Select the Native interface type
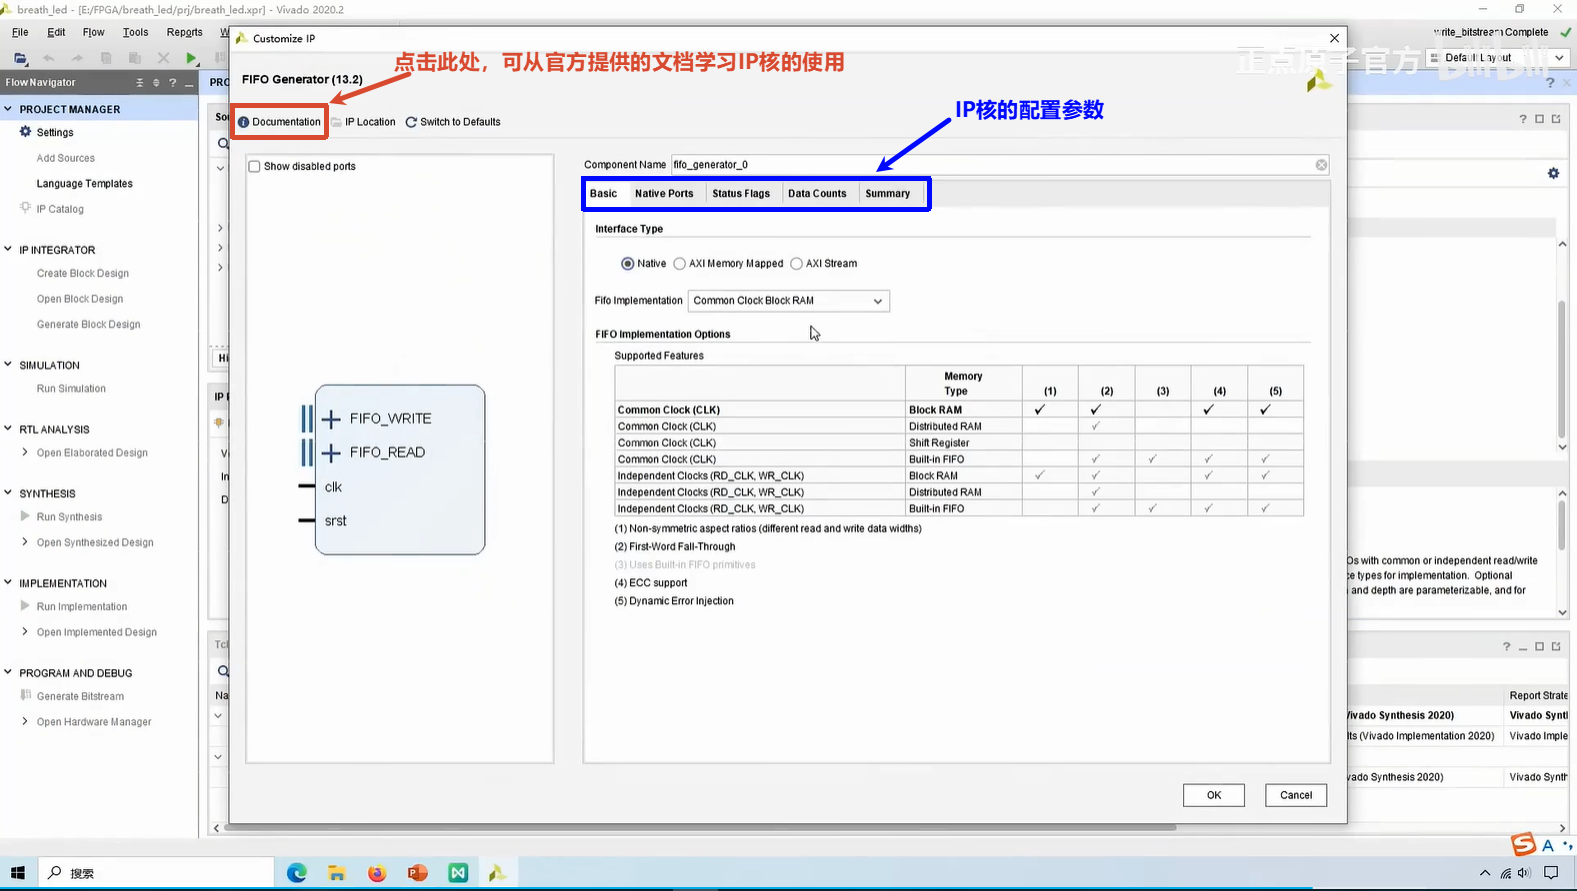Image resolution: width=1577 pixels, height=891 pixels. (628, 264)
